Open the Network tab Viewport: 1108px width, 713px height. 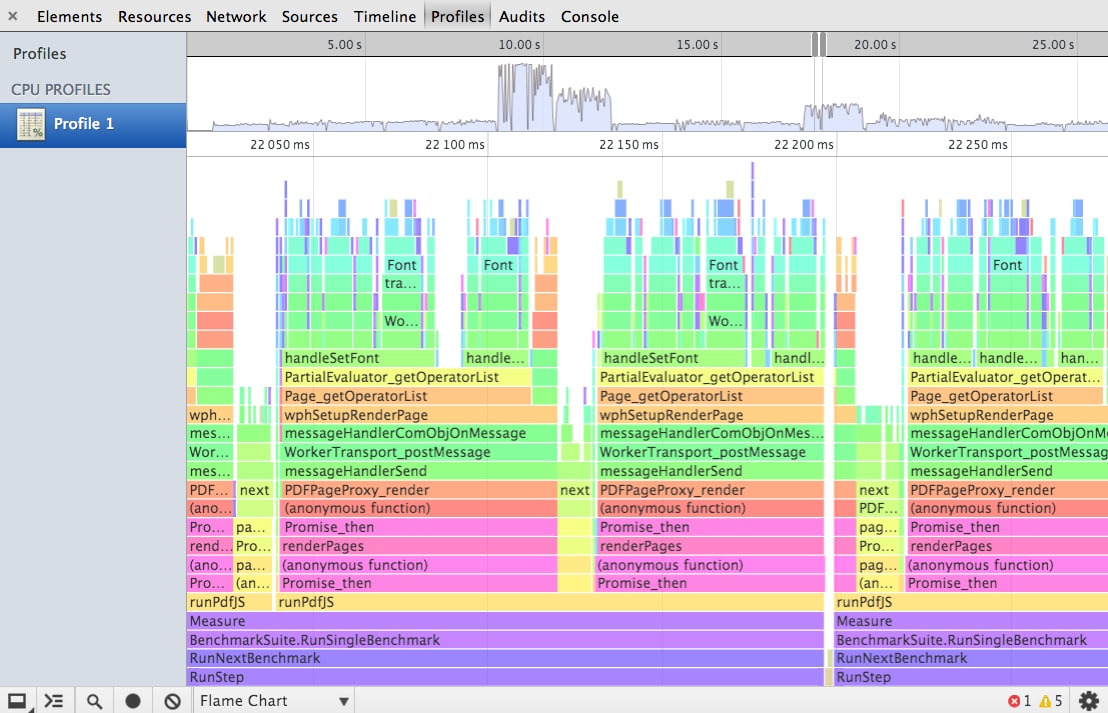click(x=236, y=16)
